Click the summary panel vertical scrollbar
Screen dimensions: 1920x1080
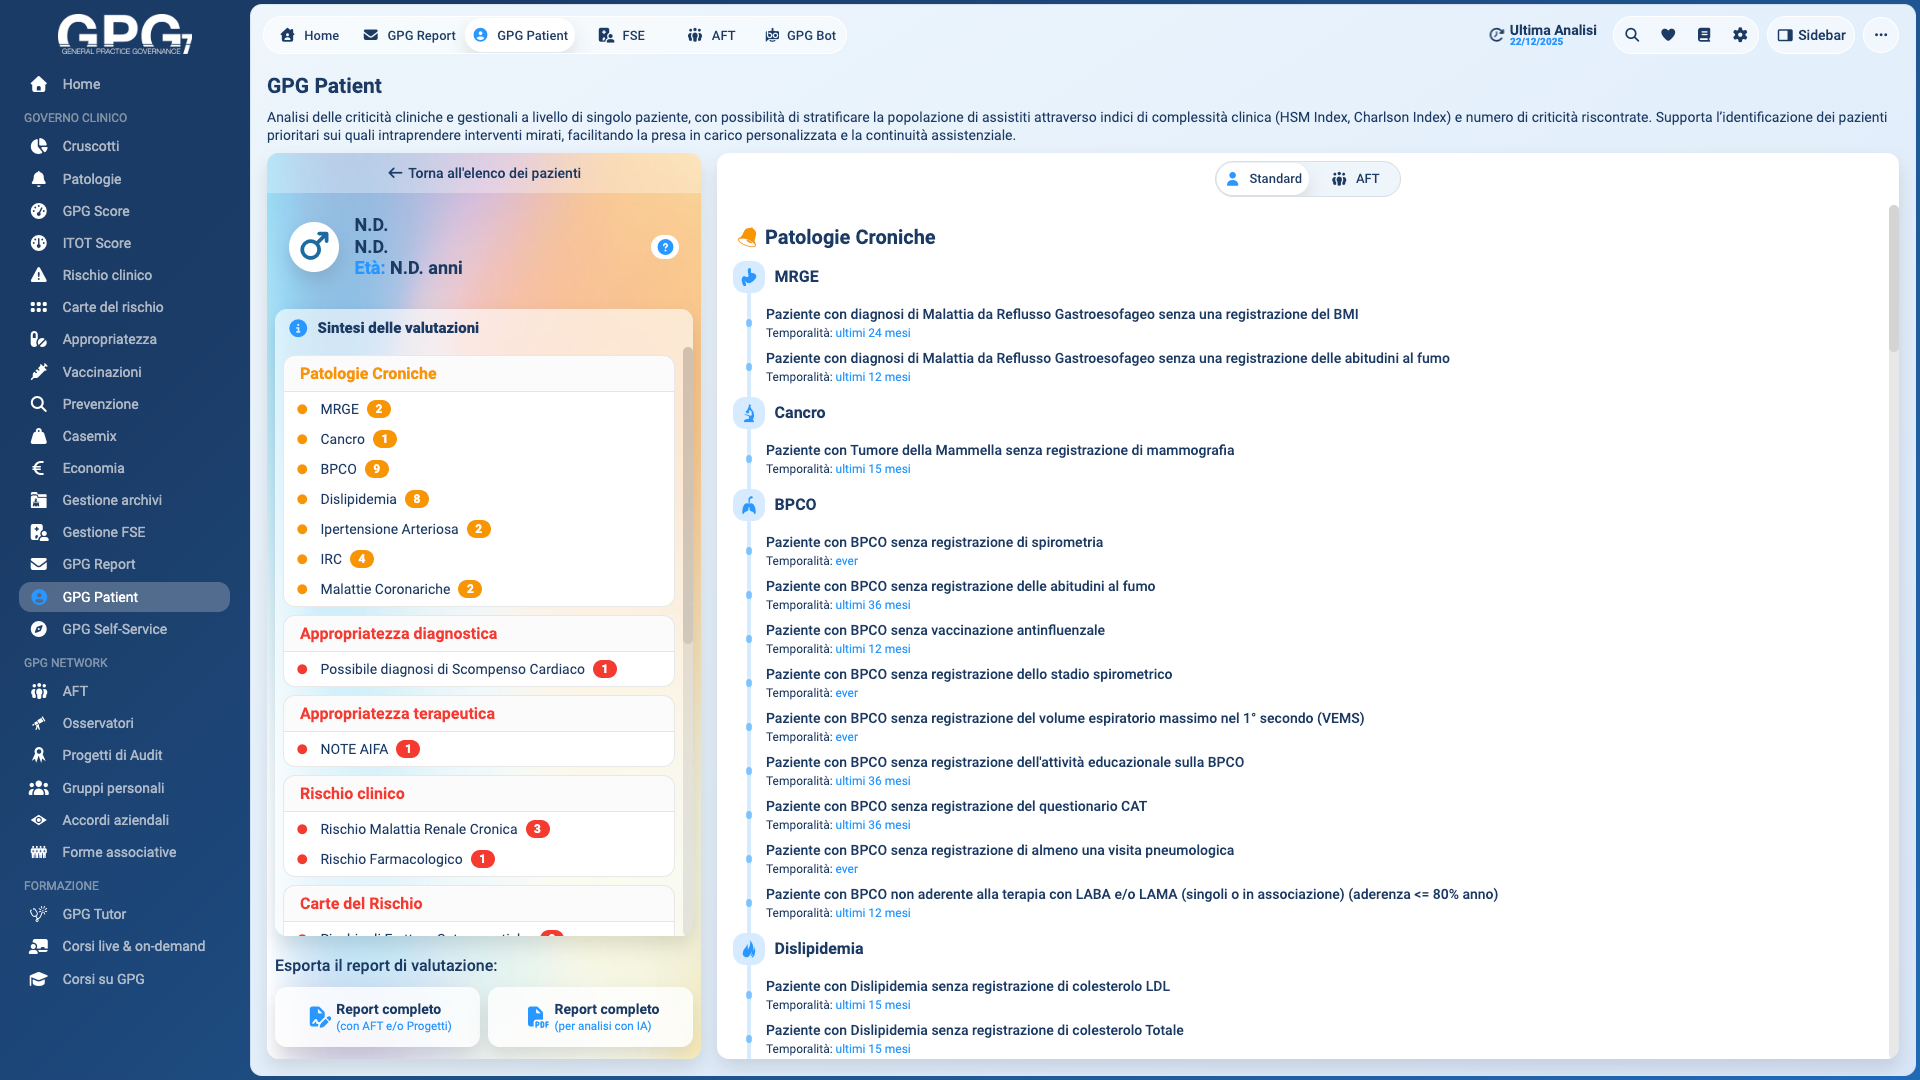[687, 496]
